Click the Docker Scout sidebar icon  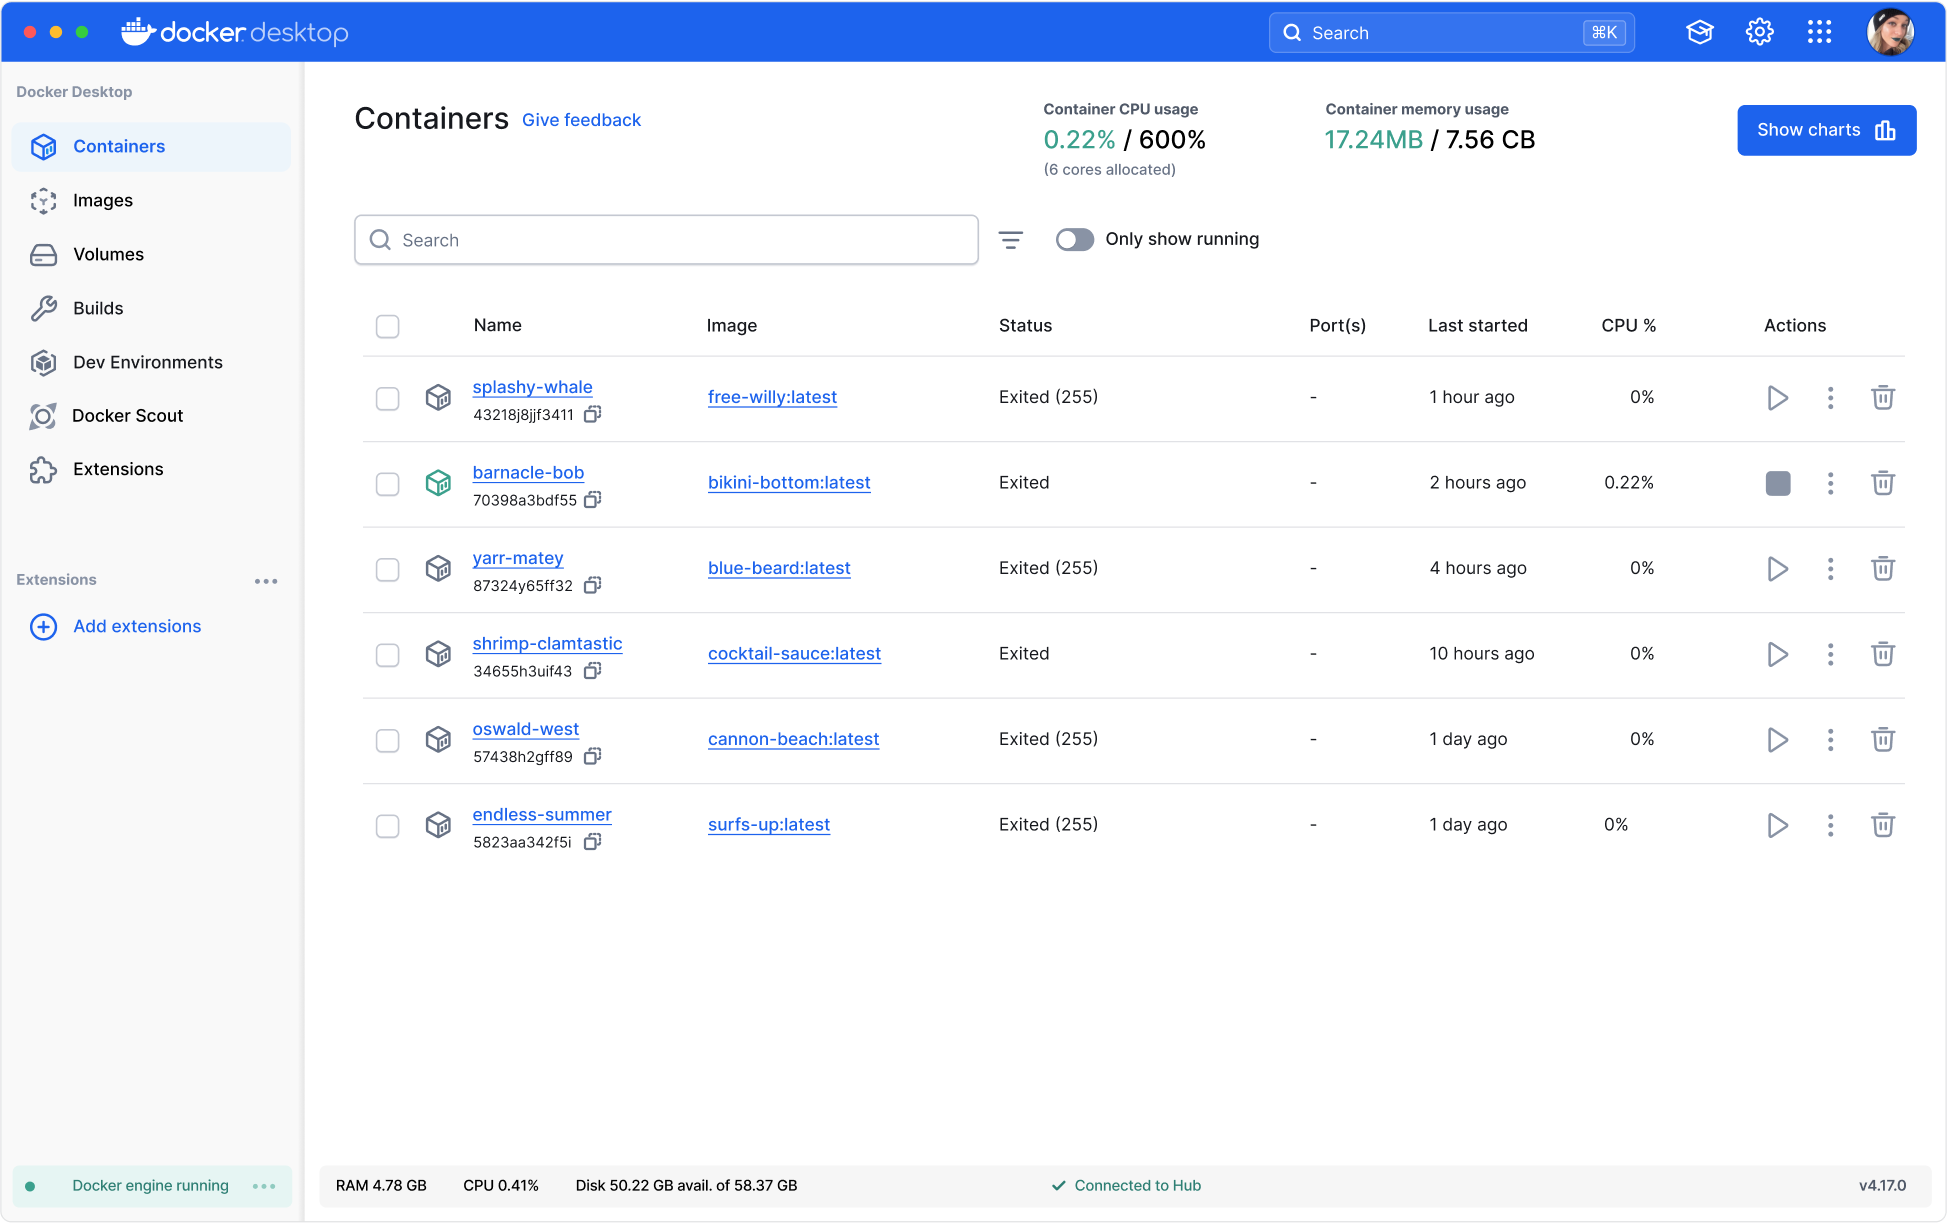click(x=42, y=414)
